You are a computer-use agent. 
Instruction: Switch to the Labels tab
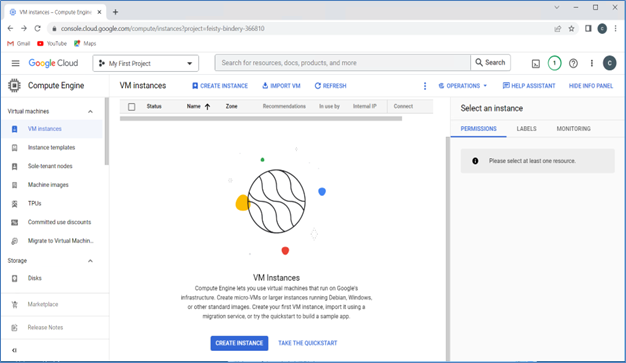pos(526,129)
